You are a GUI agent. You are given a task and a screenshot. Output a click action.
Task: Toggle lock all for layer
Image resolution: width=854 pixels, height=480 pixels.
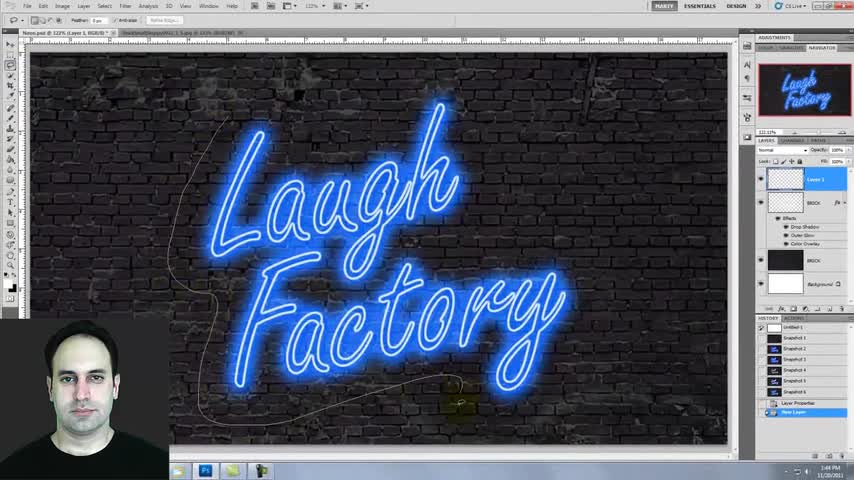800,161
